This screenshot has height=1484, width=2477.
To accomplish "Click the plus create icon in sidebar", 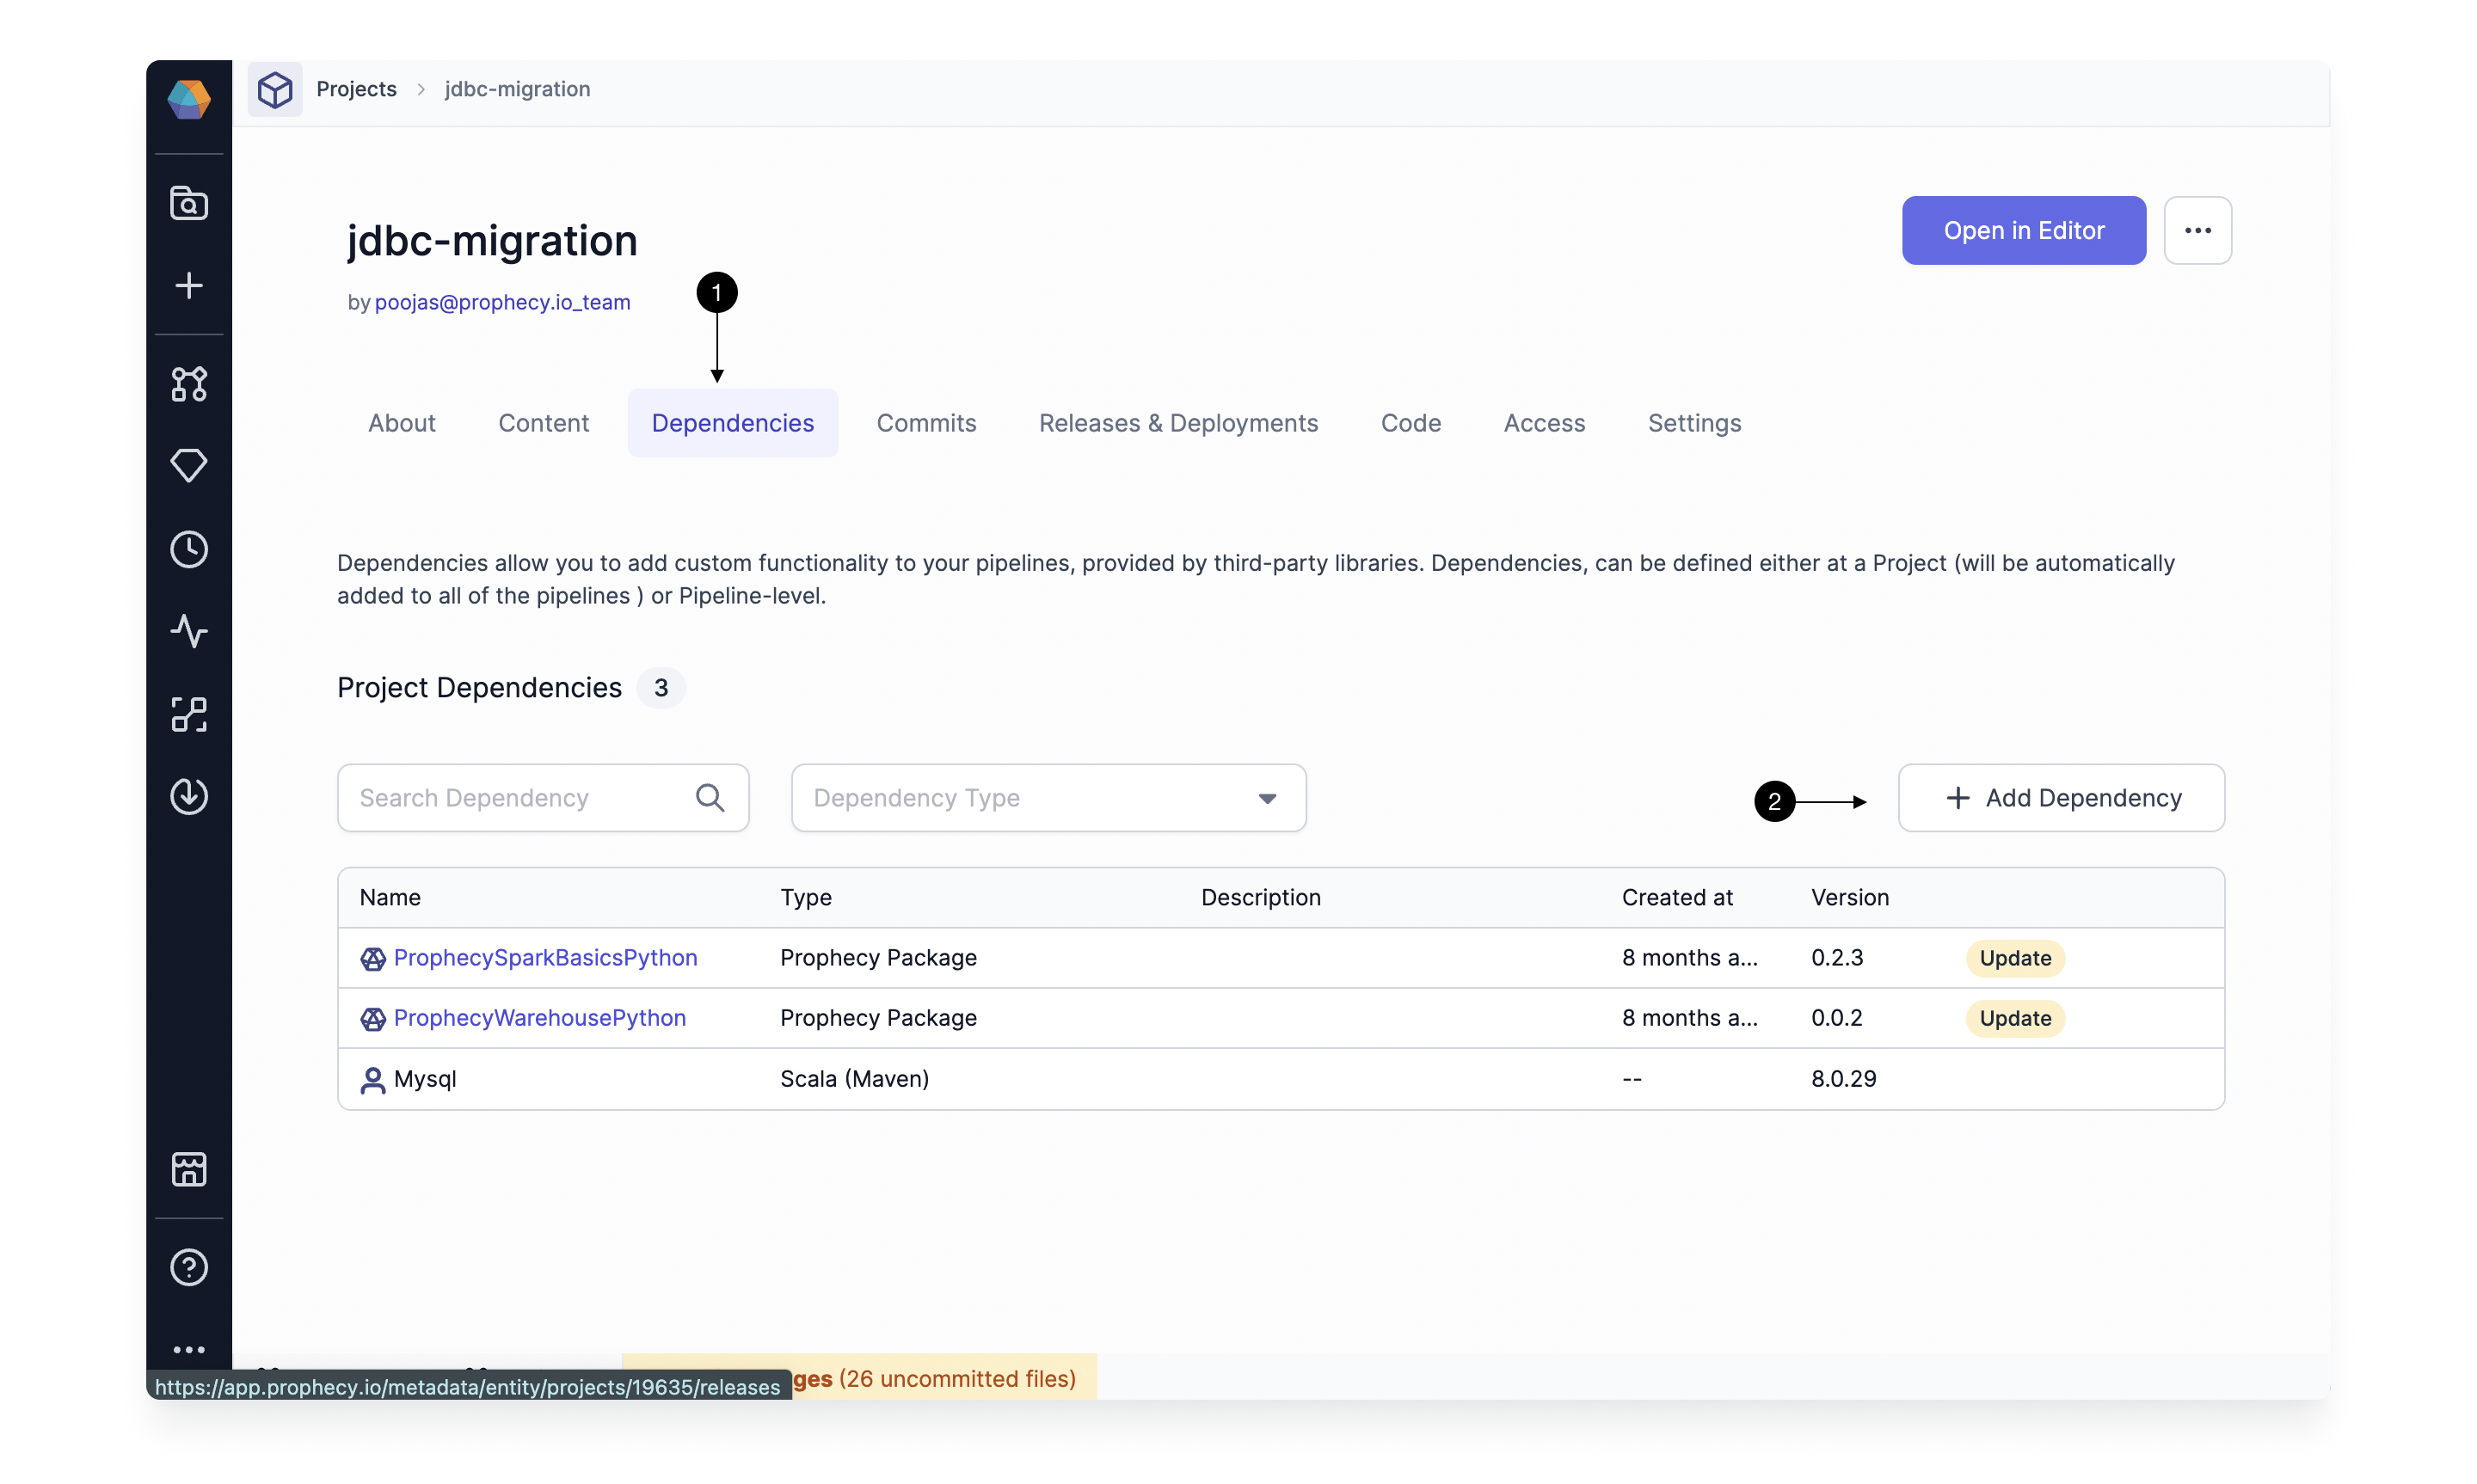I will 188,286.
